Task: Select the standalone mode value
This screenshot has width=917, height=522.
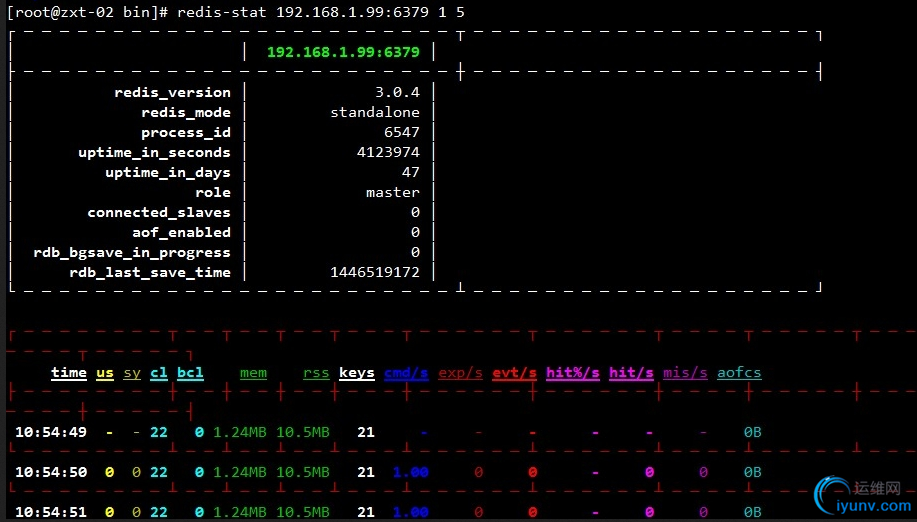Action: [375, 112]
